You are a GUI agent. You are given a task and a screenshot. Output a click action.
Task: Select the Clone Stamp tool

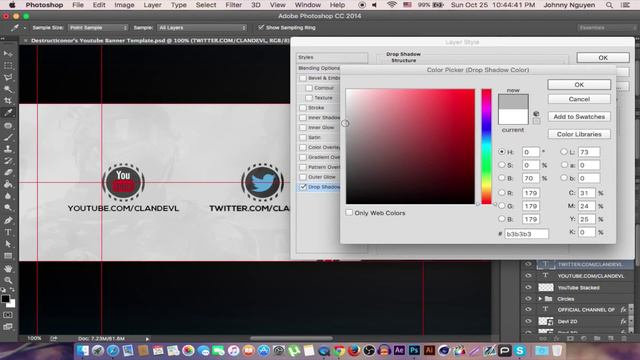pos(8,149)
